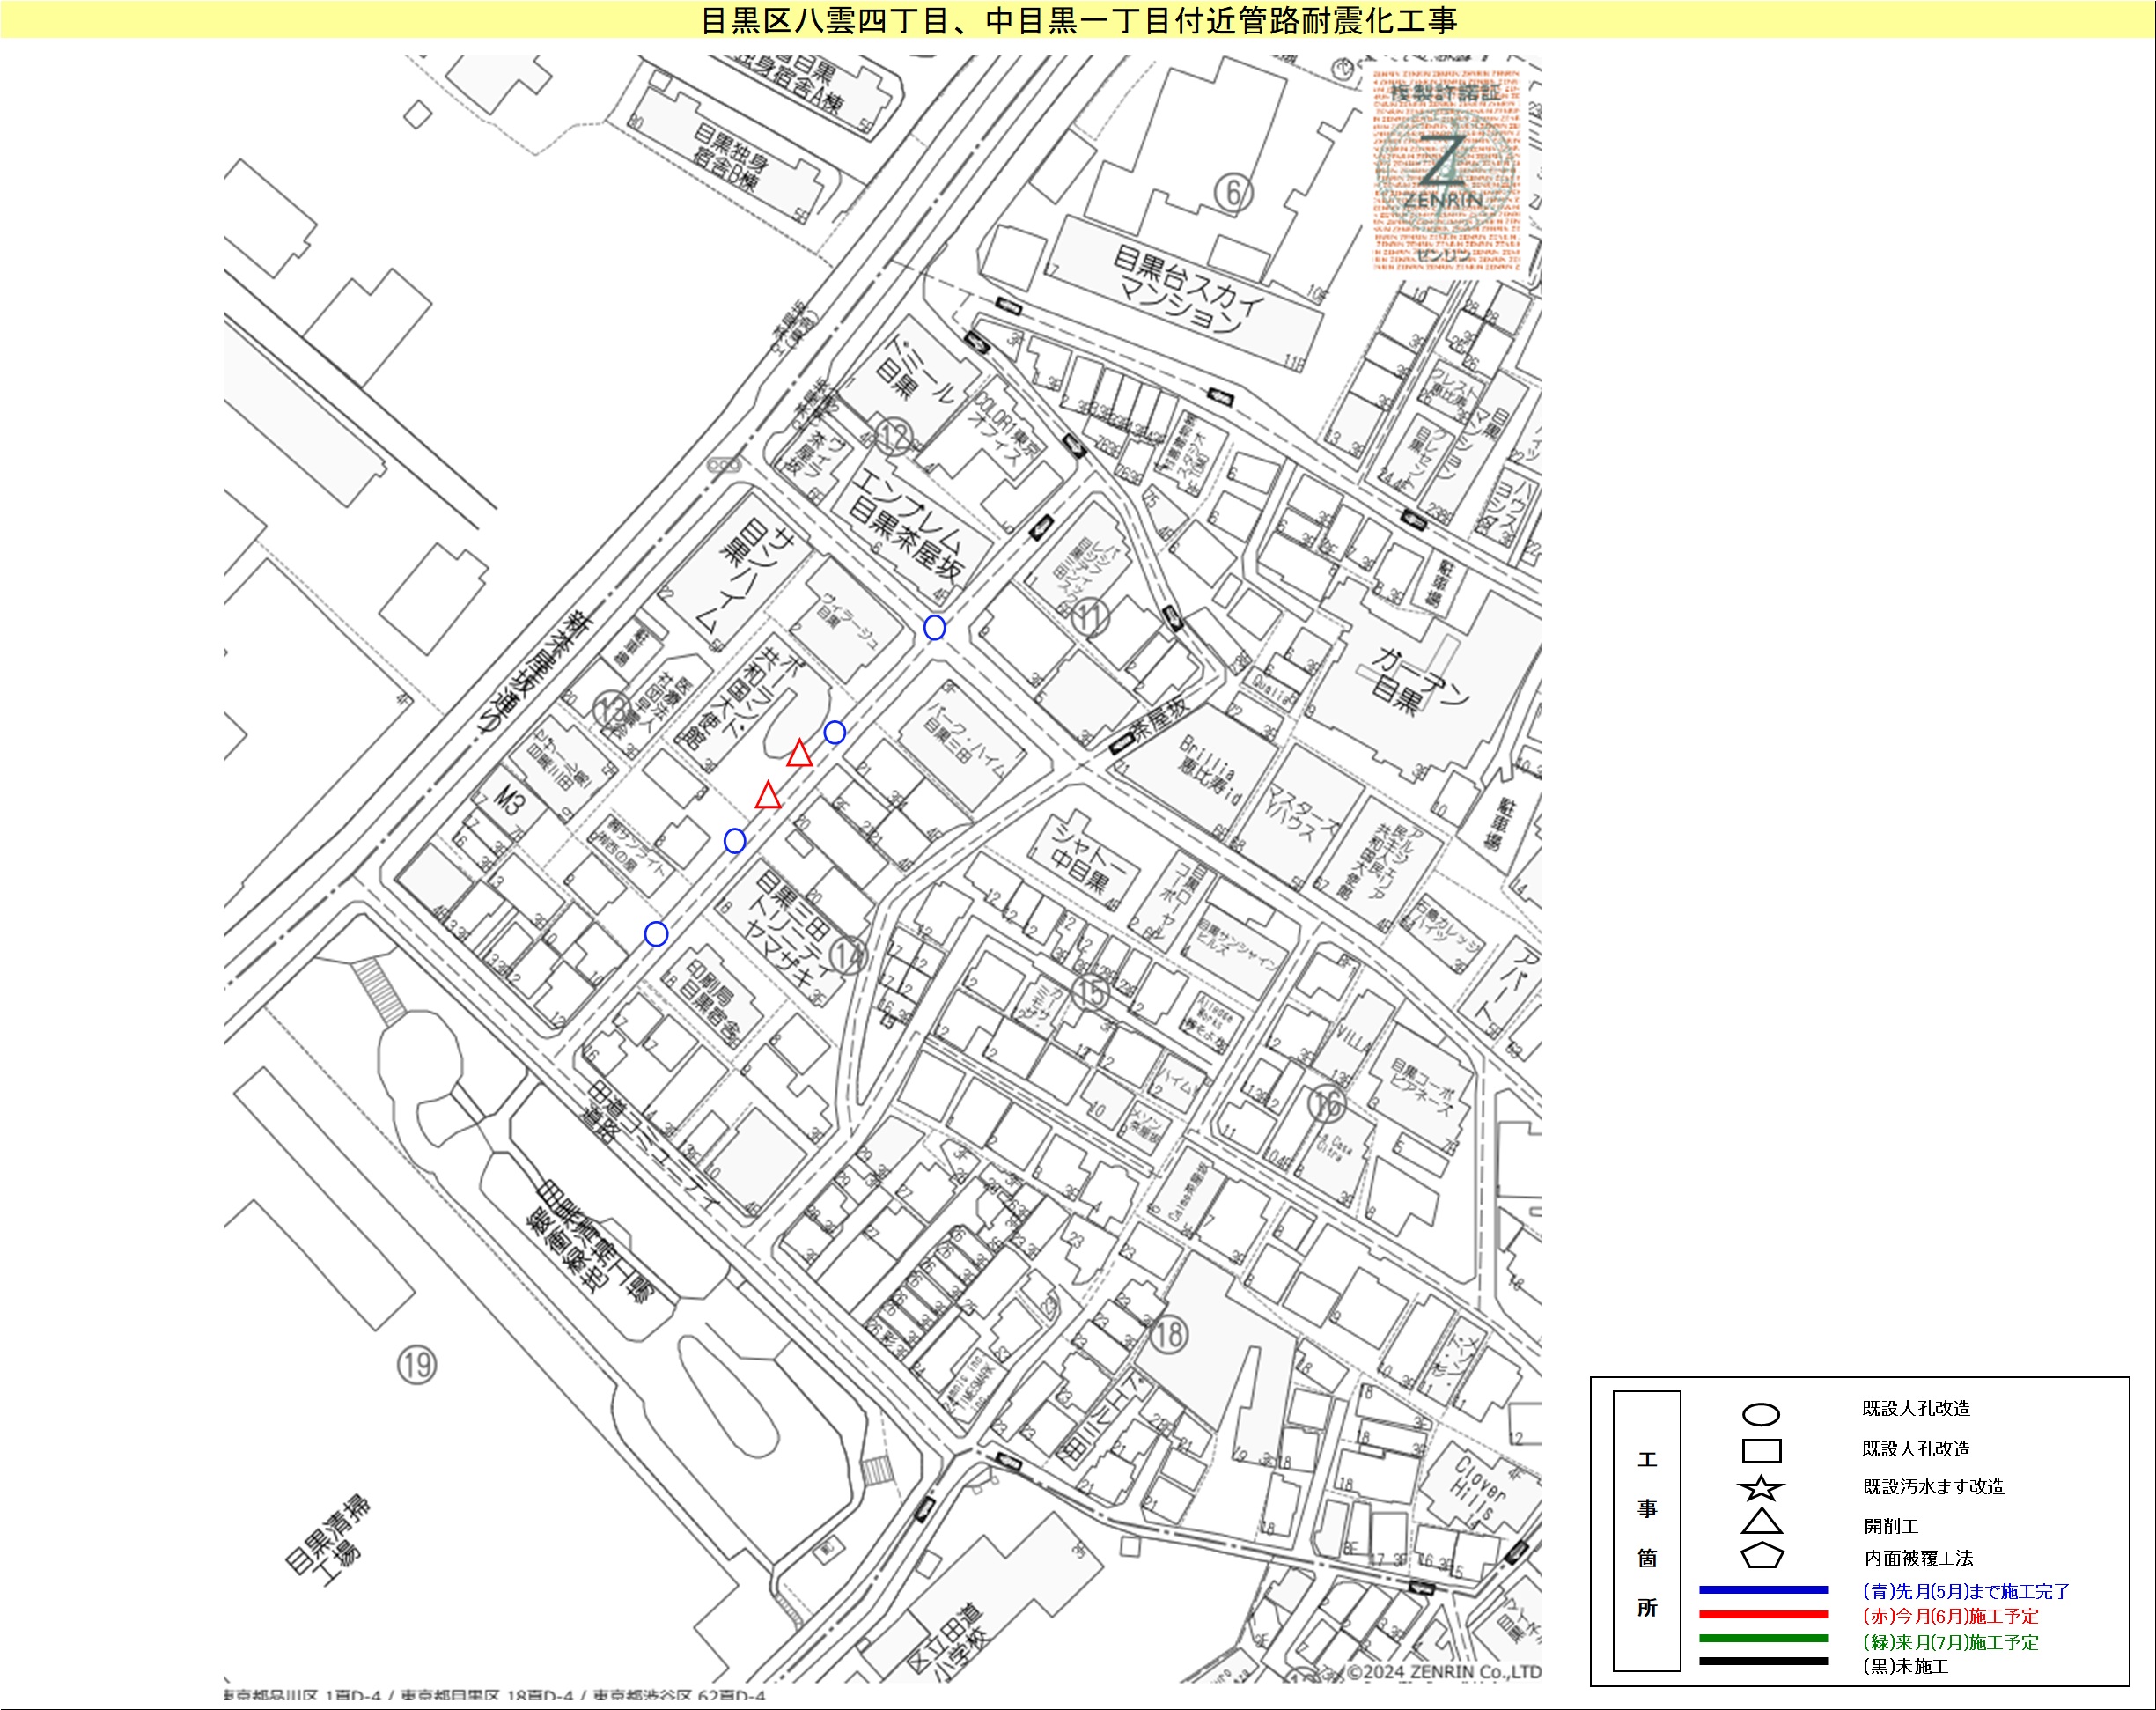This screenshot has width=2156, height=1710.
Task: Click the M3 building label
Action: (x=510, y=801)
